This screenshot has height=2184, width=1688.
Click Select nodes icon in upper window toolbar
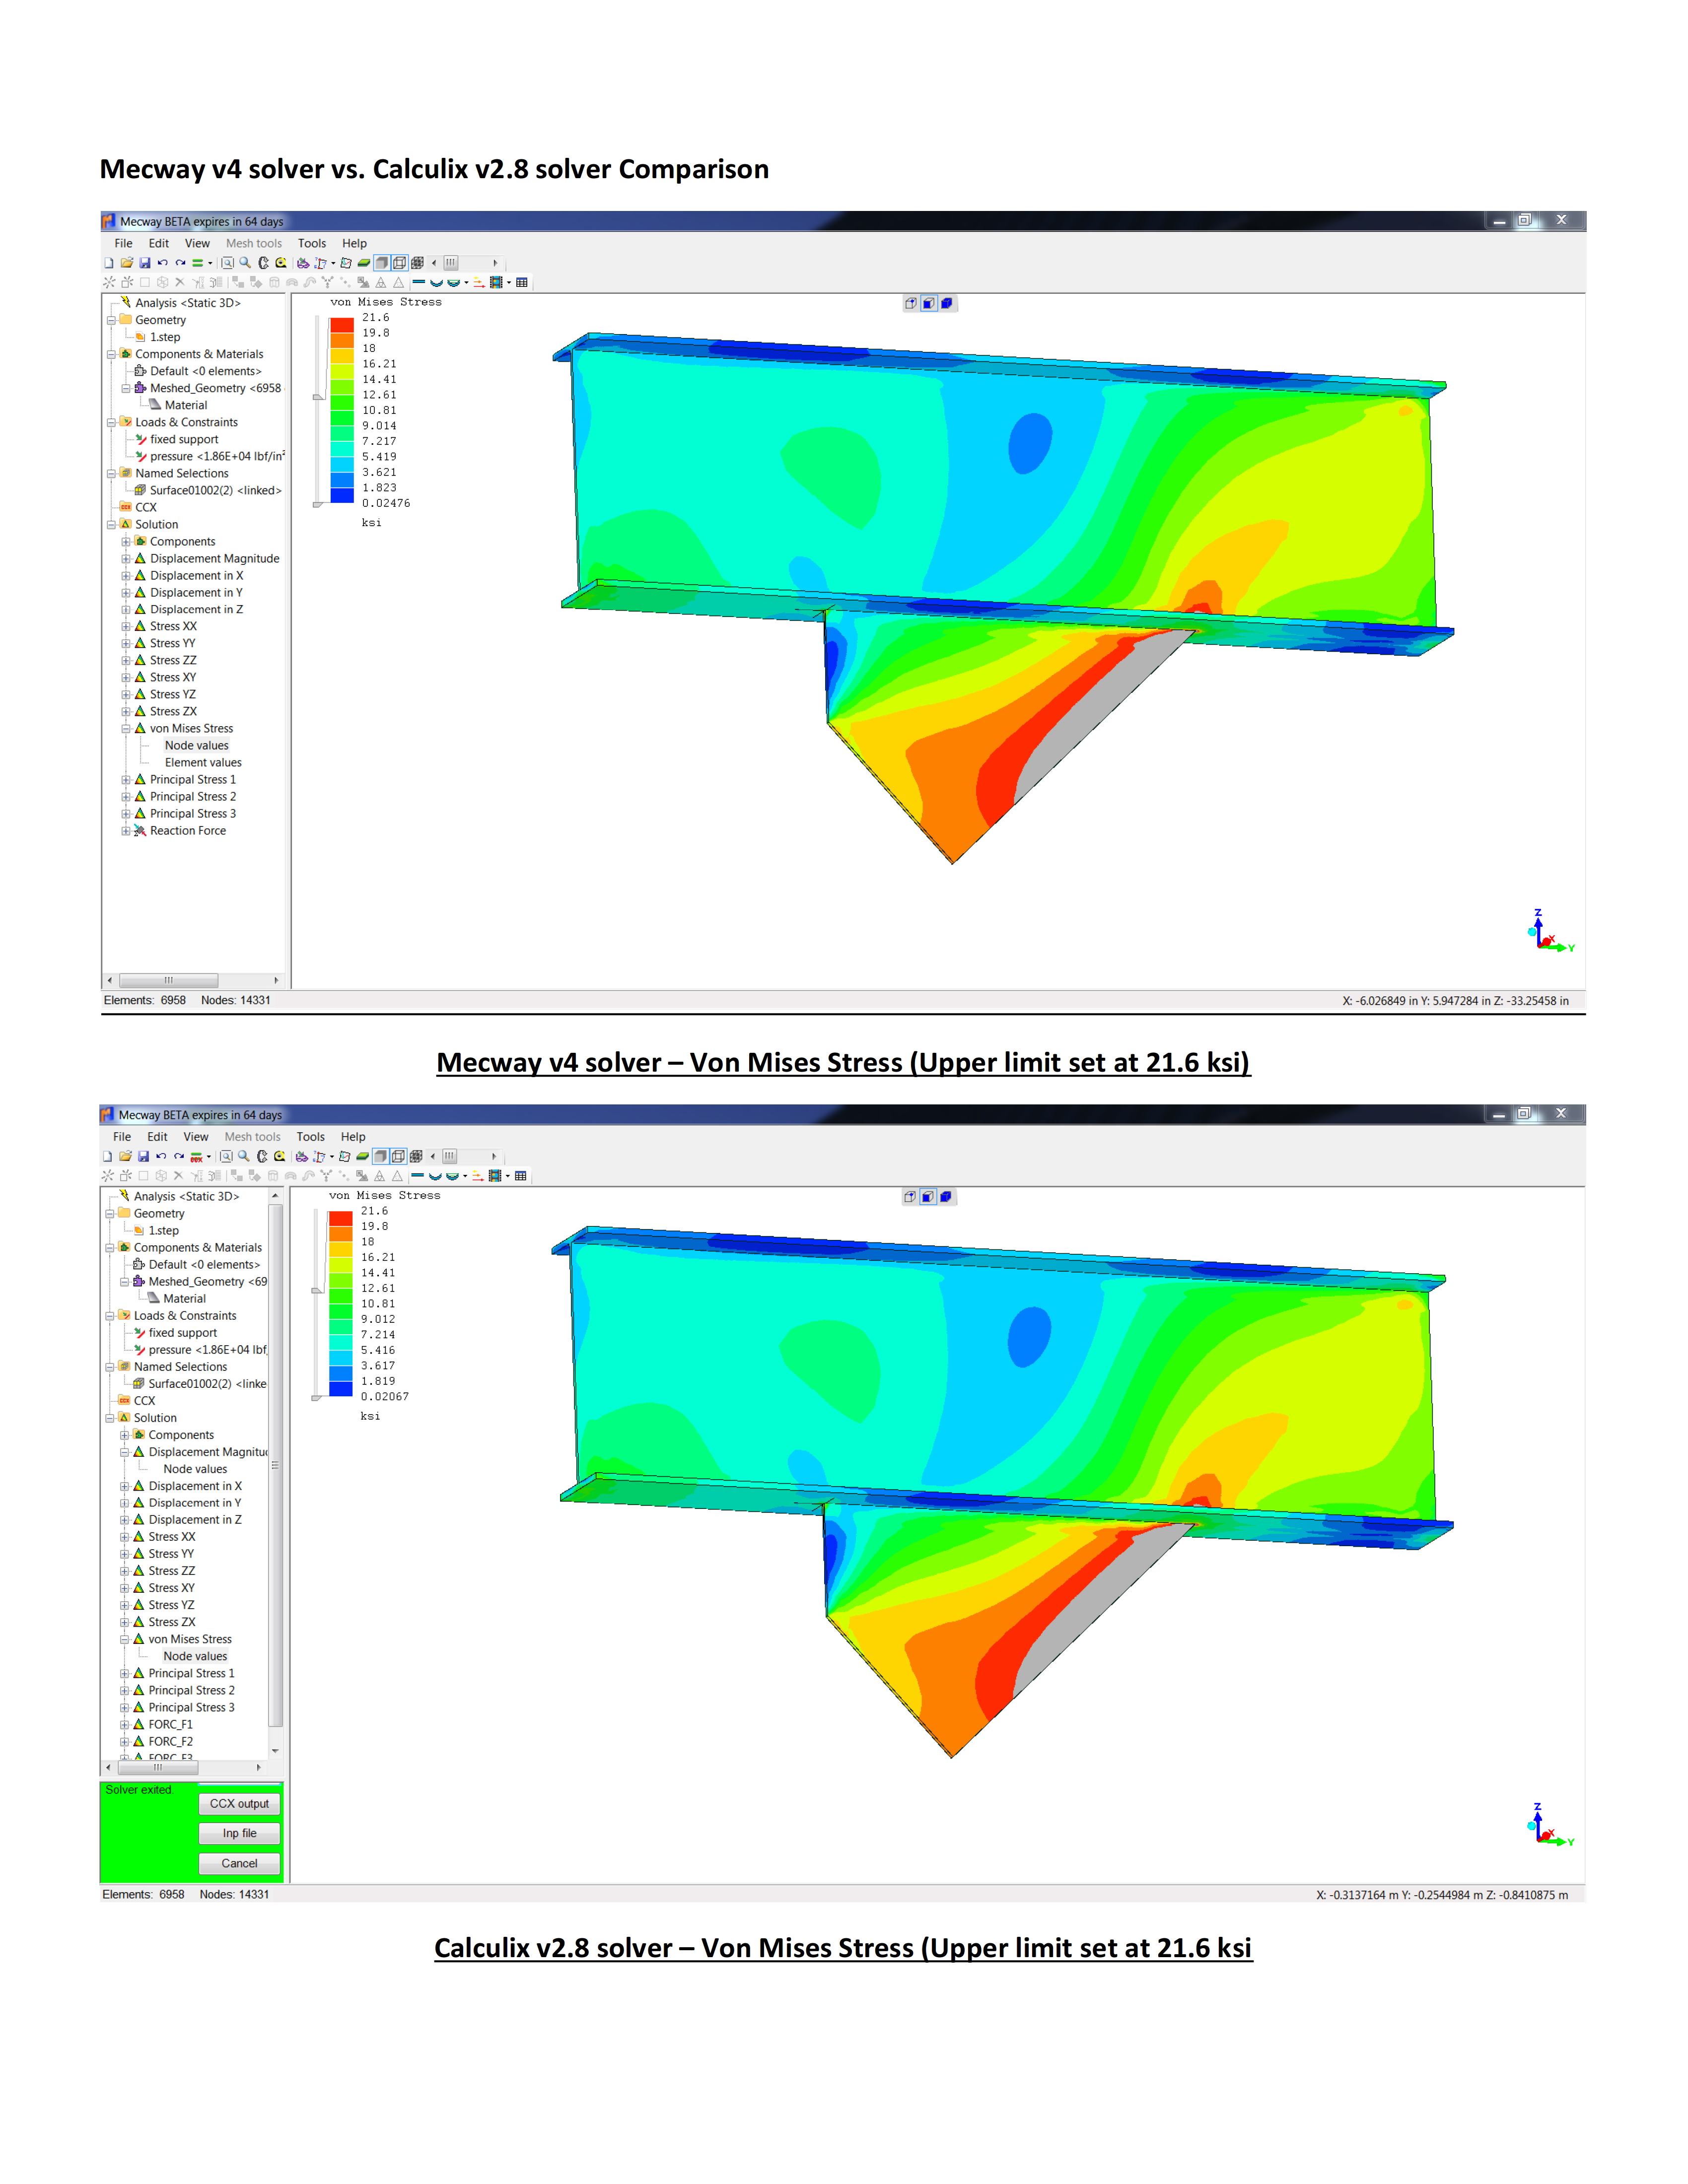click(x=320, y=263)
